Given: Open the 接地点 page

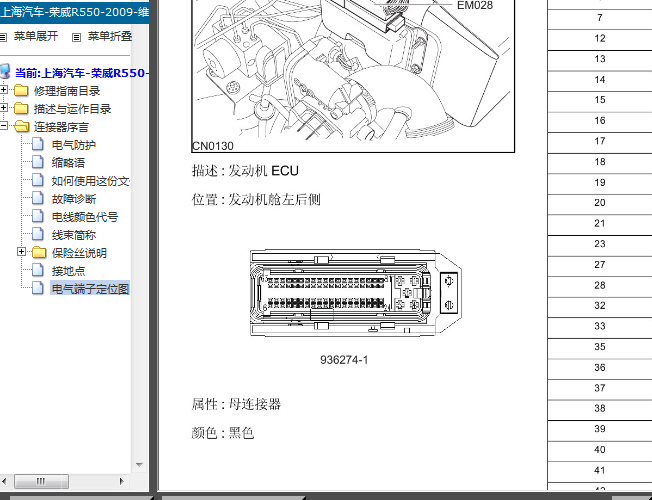Looking at the screenshot, I should pyautogui.click(x=68, y=271).
